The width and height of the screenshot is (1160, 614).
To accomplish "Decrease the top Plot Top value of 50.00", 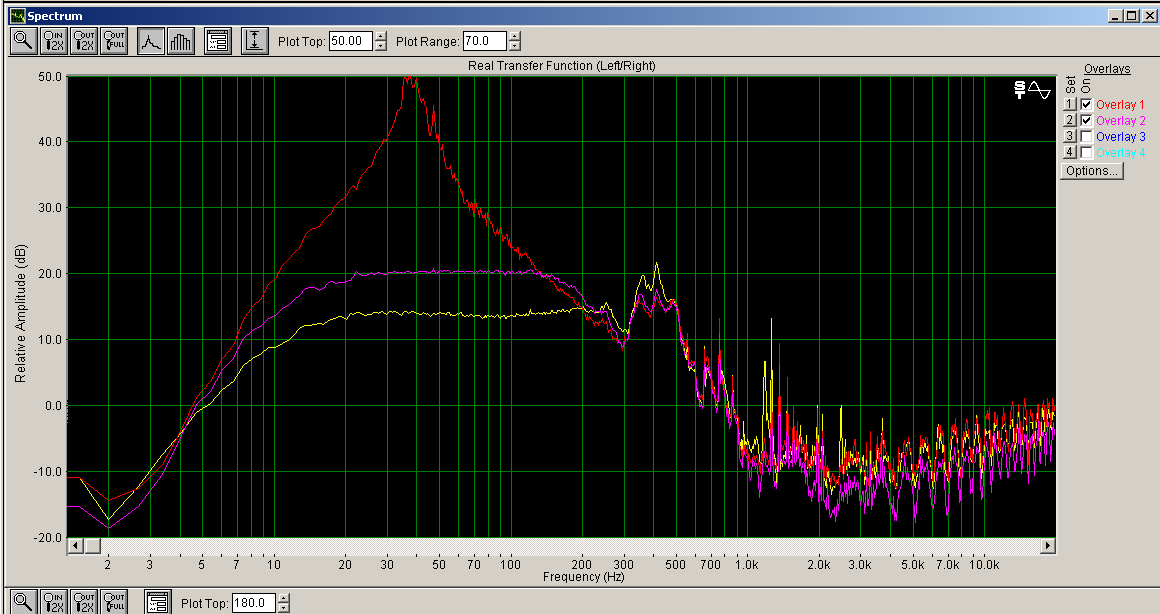I will point(380,46).
